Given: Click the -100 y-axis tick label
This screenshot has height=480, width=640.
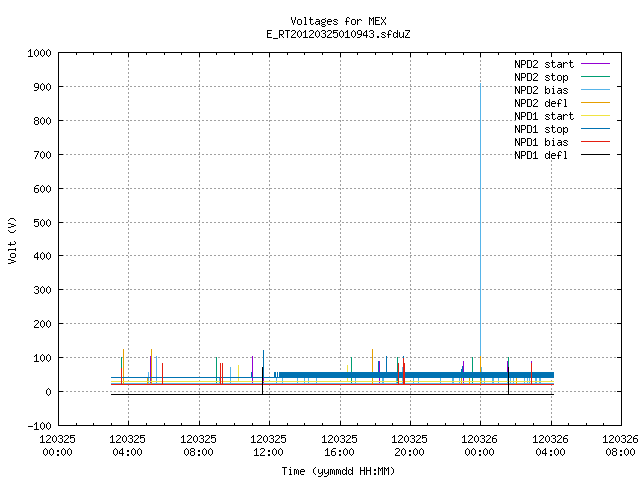Looking at the screenshot, I should click(39, 426).
